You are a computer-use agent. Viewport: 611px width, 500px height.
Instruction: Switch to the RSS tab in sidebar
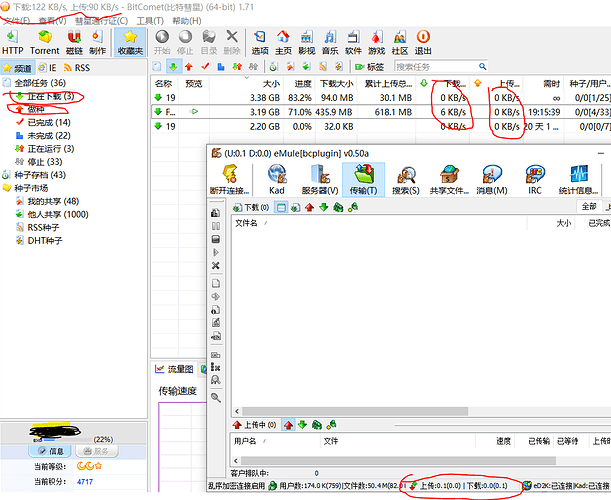coord(77,68)
